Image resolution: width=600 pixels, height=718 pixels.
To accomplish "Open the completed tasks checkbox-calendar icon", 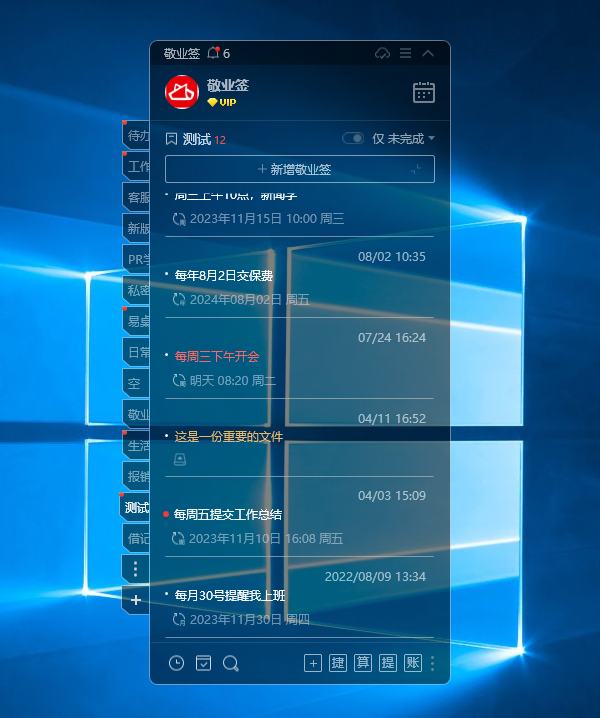I will [x=203, y=663].
